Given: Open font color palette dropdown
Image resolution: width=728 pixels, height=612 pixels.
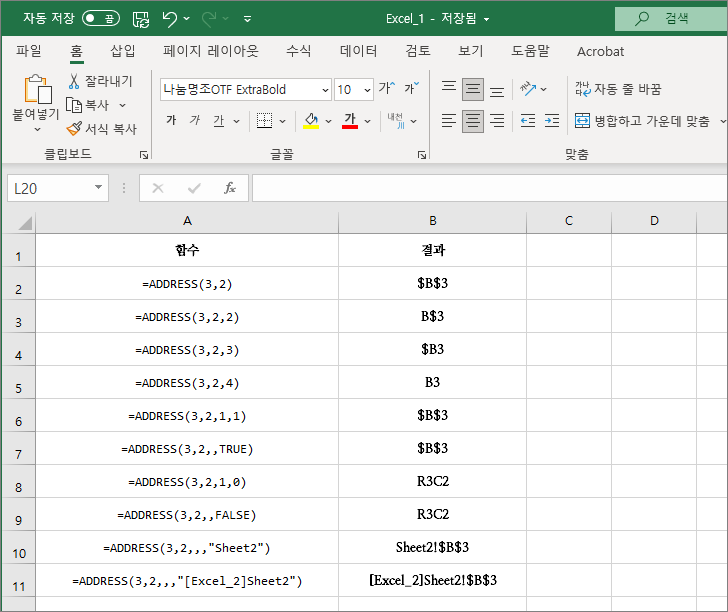Looking at the screenshot, I should point(367,121).
